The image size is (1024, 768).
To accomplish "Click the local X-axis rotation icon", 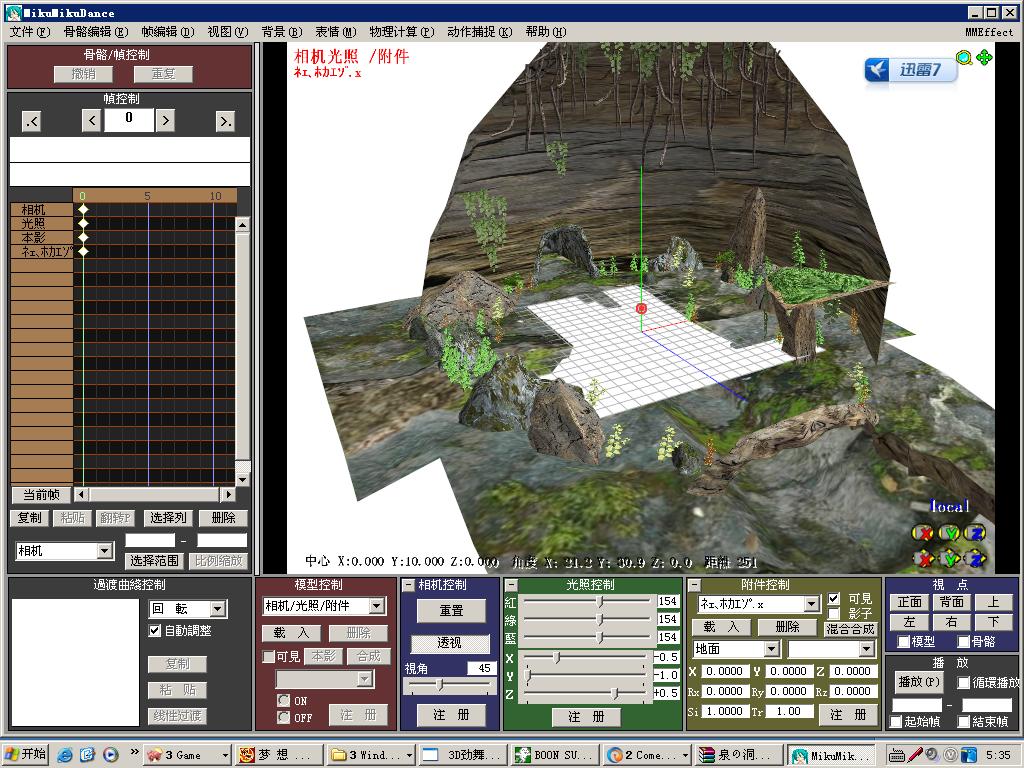I will click(x=923, y=533).
